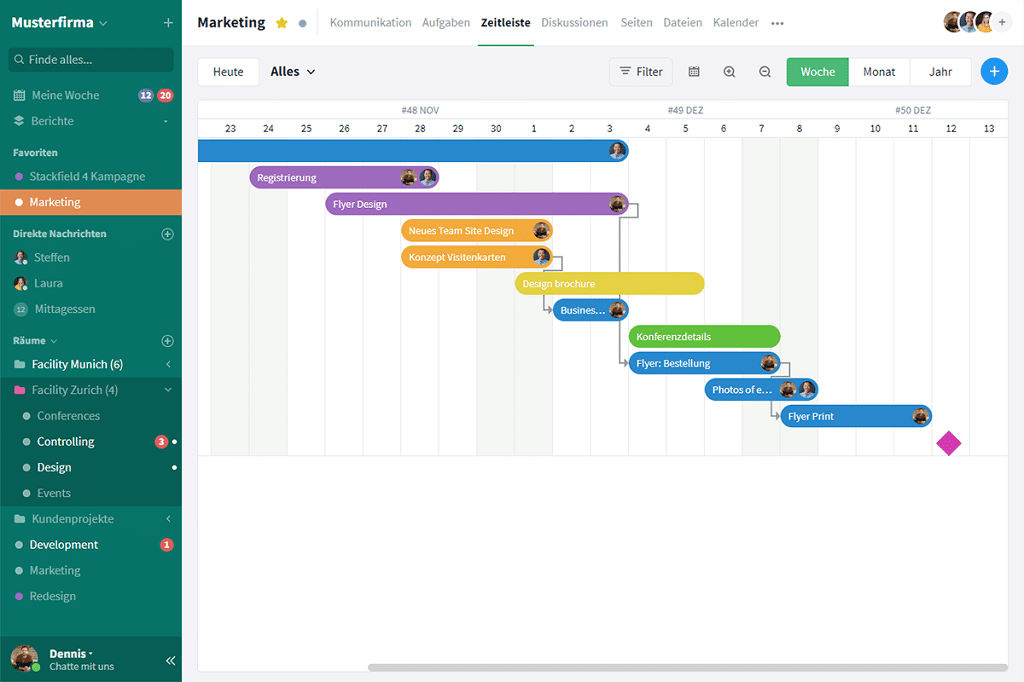Image resolution: width=1024 pixels, height=682 pixels.
Task: Click the plus icon next to Musterfirma
Action: [167, 23]
